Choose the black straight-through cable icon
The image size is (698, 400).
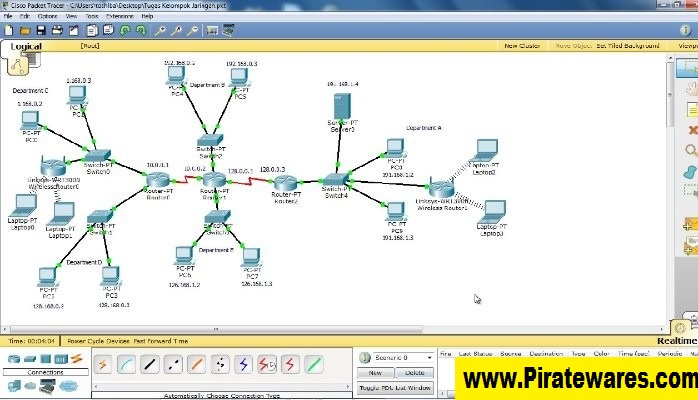click(x=149, y=364)
